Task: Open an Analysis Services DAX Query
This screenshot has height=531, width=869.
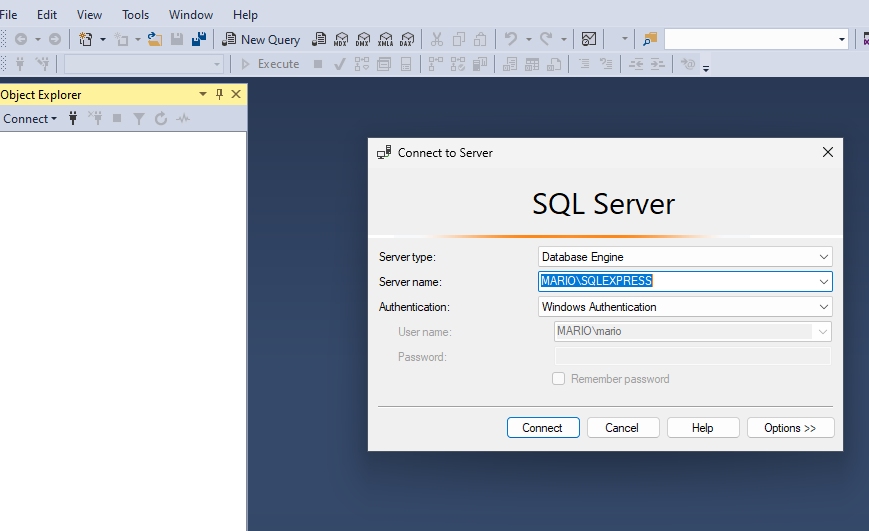Action: click(407, 39)
